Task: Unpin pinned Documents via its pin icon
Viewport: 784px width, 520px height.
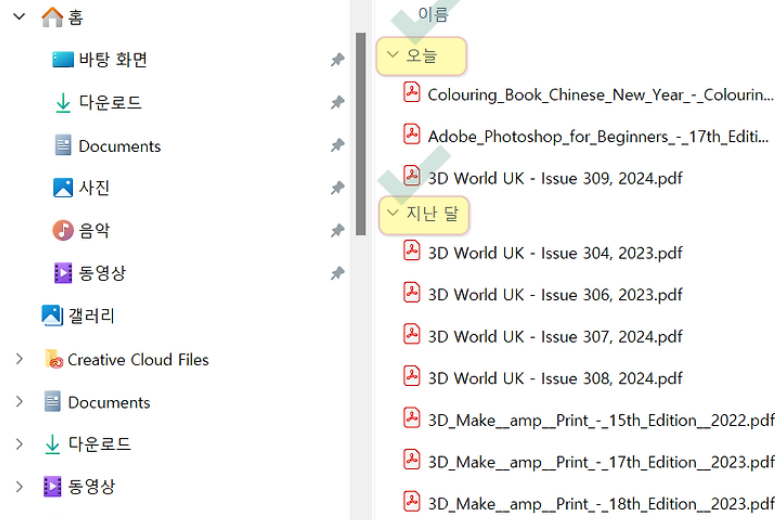Action: pos(338,146)
